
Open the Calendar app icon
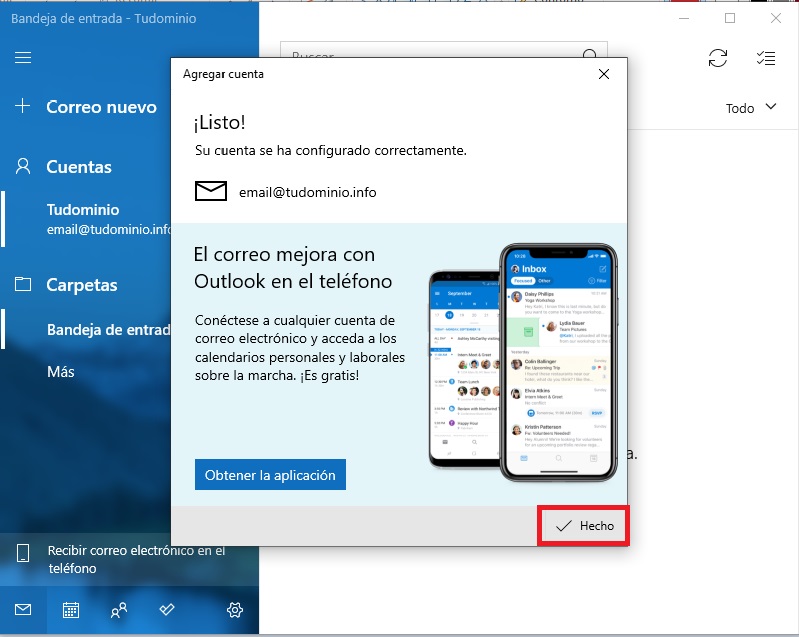tap(70, 610)
